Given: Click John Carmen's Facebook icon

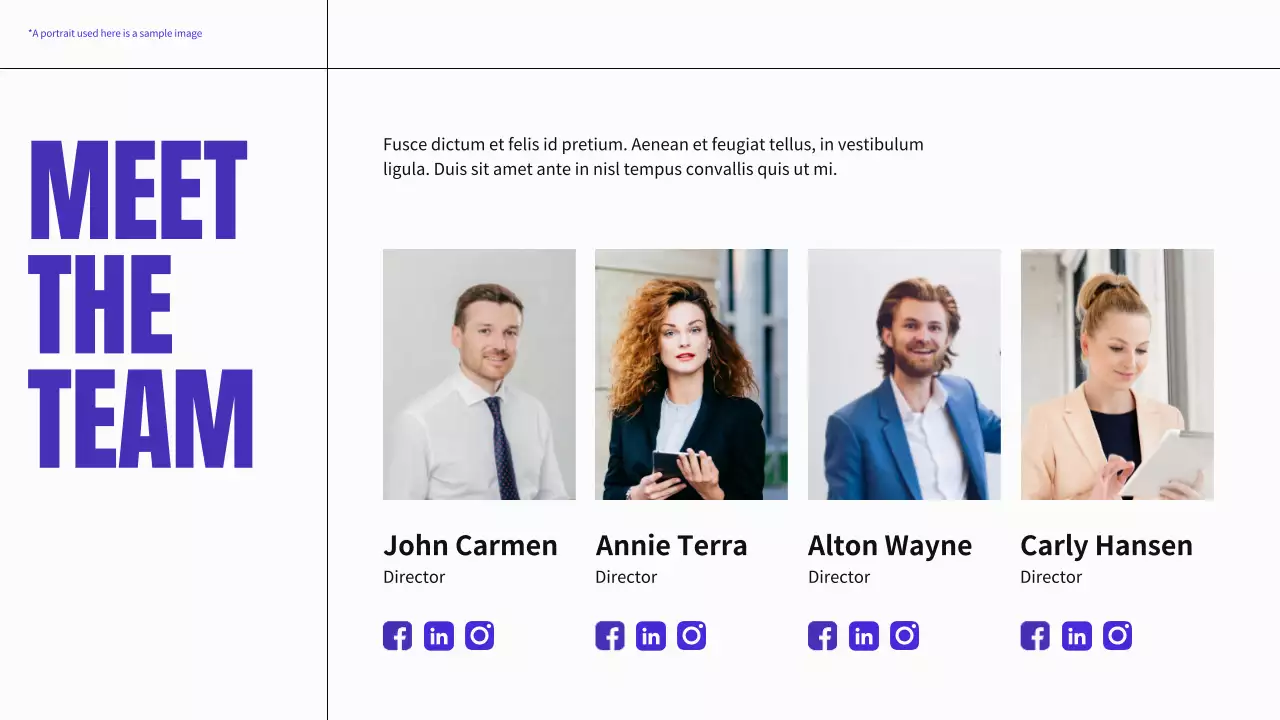Looking at the screenshot, I should click(397, 636).
